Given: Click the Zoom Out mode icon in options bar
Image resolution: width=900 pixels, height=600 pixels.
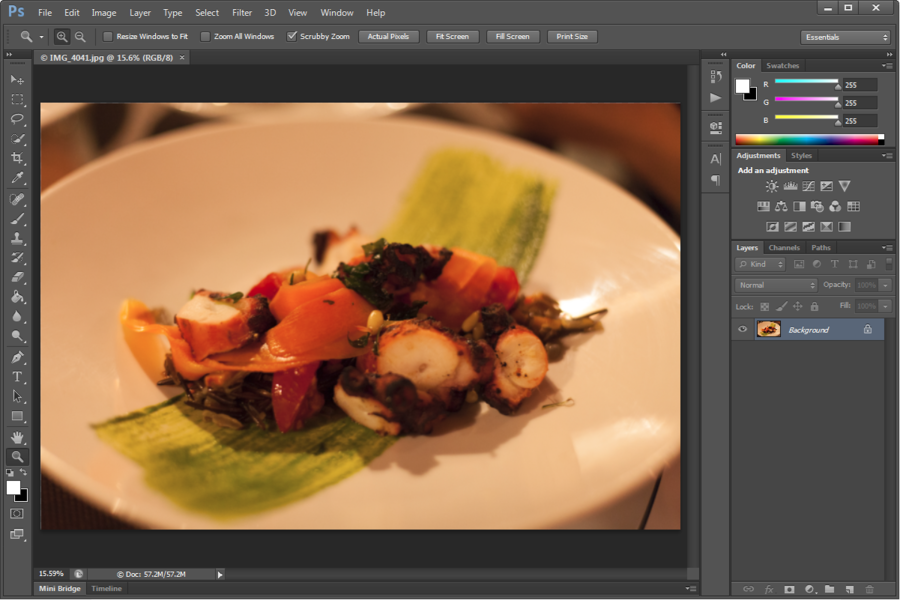Looking at the screenshot, I should pos(80,37).
